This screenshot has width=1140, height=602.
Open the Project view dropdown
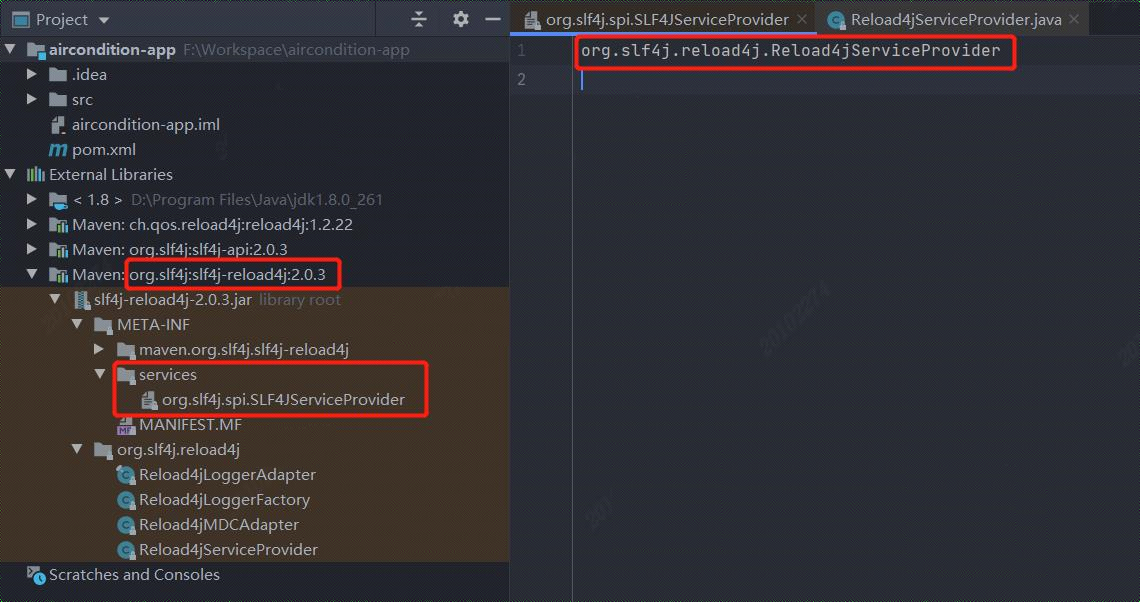click(x=104, y=20)
